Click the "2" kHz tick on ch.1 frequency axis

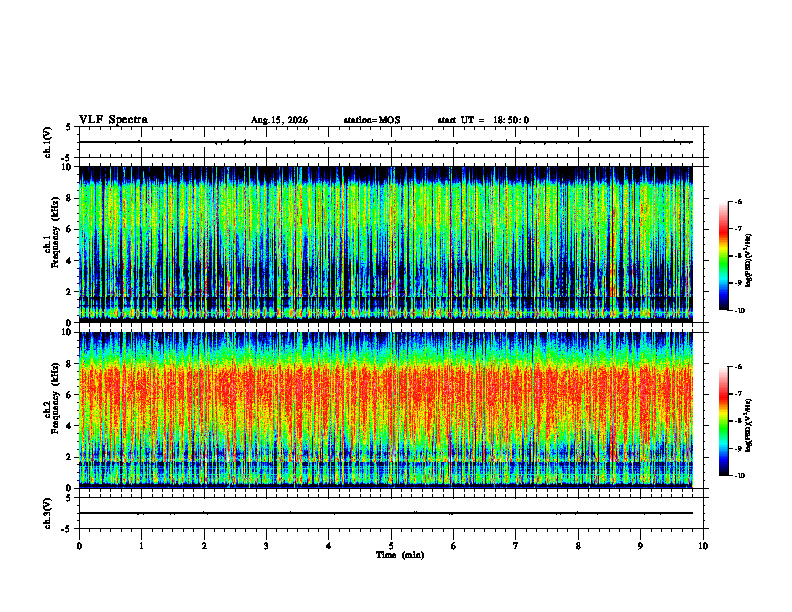[69, 292]
